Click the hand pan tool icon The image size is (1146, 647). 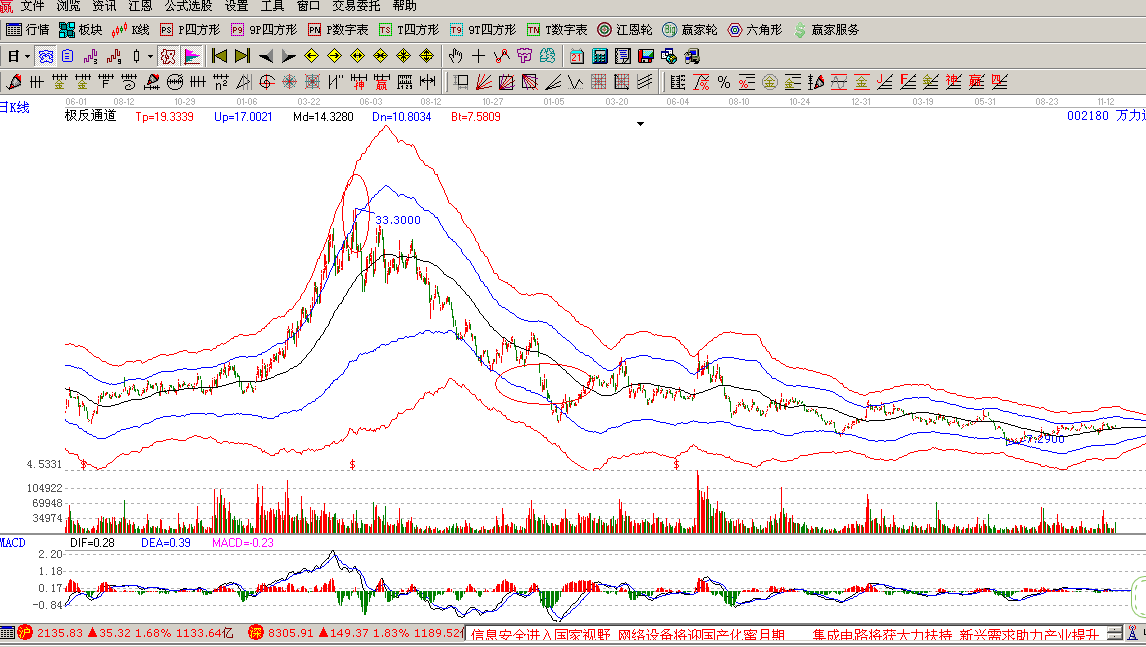(x=456, y=56)
